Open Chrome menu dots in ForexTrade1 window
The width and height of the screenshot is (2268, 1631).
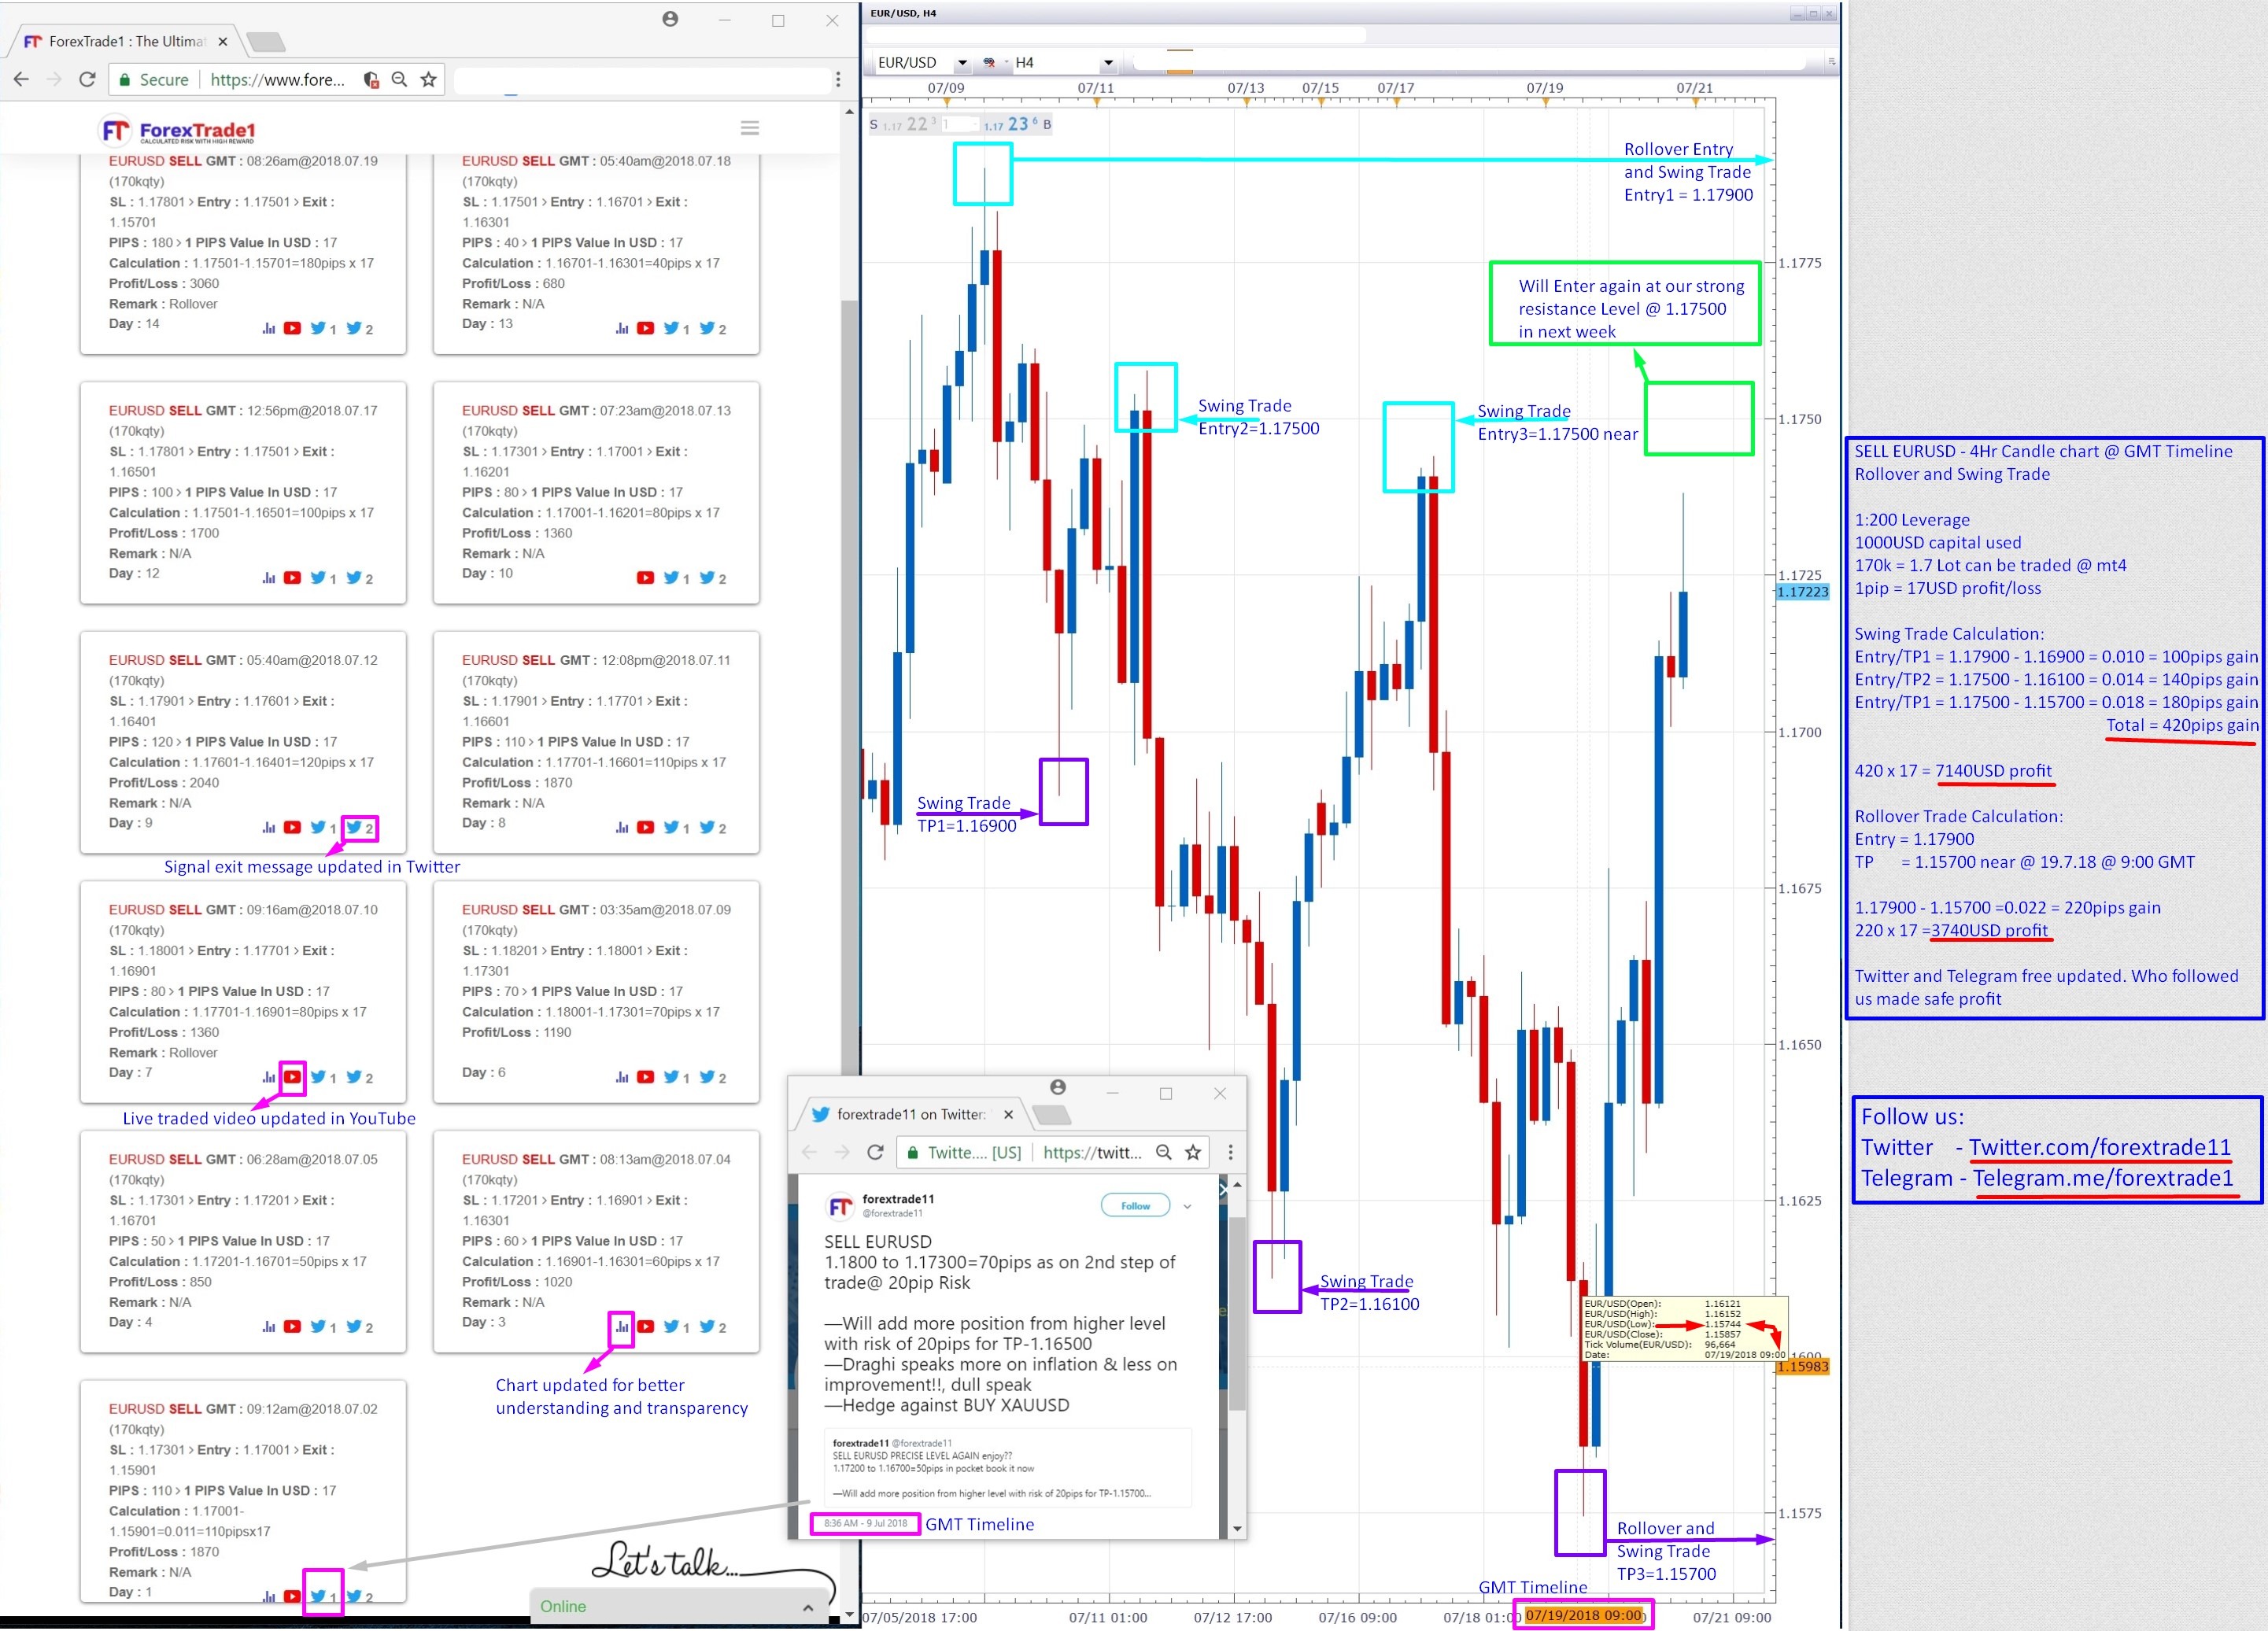(838, 79)
